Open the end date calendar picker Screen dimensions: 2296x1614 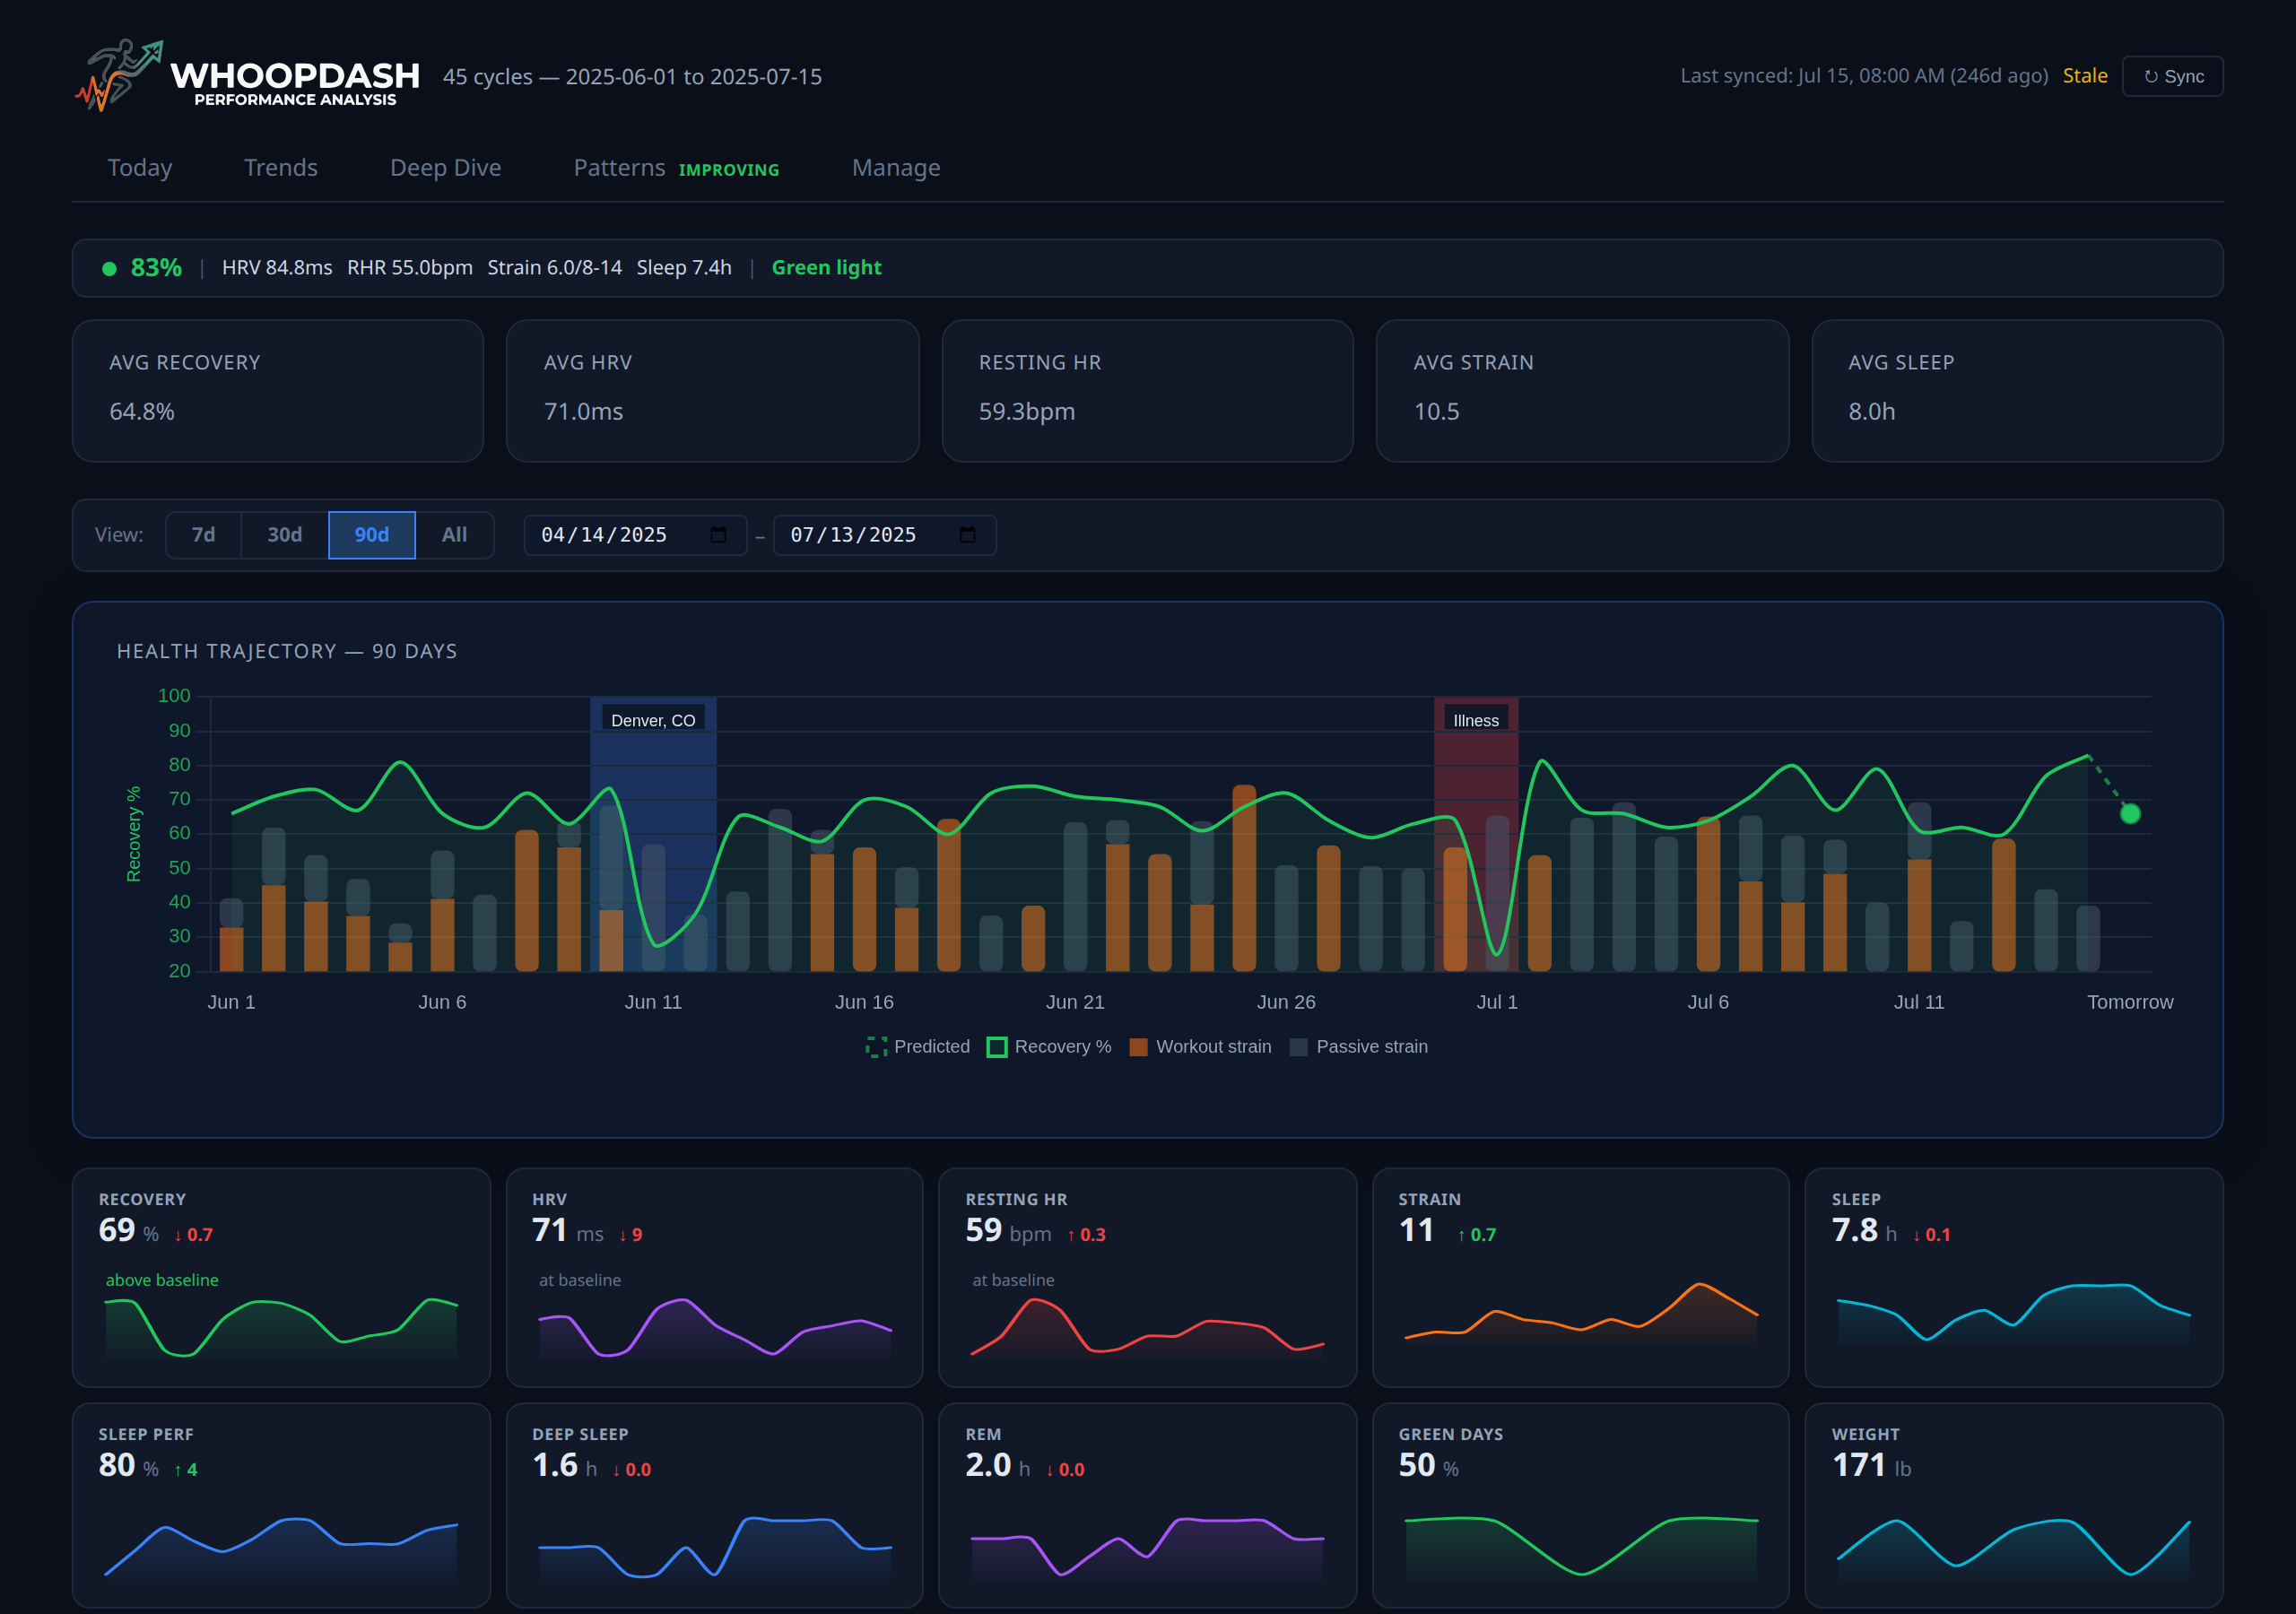tap(967, 535)
